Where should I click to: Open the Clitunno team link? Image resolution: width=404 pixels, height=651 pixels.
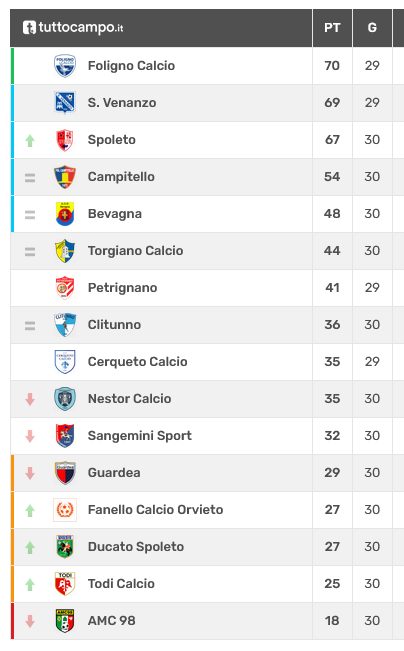pyautogui.click(x=114, y=324)
